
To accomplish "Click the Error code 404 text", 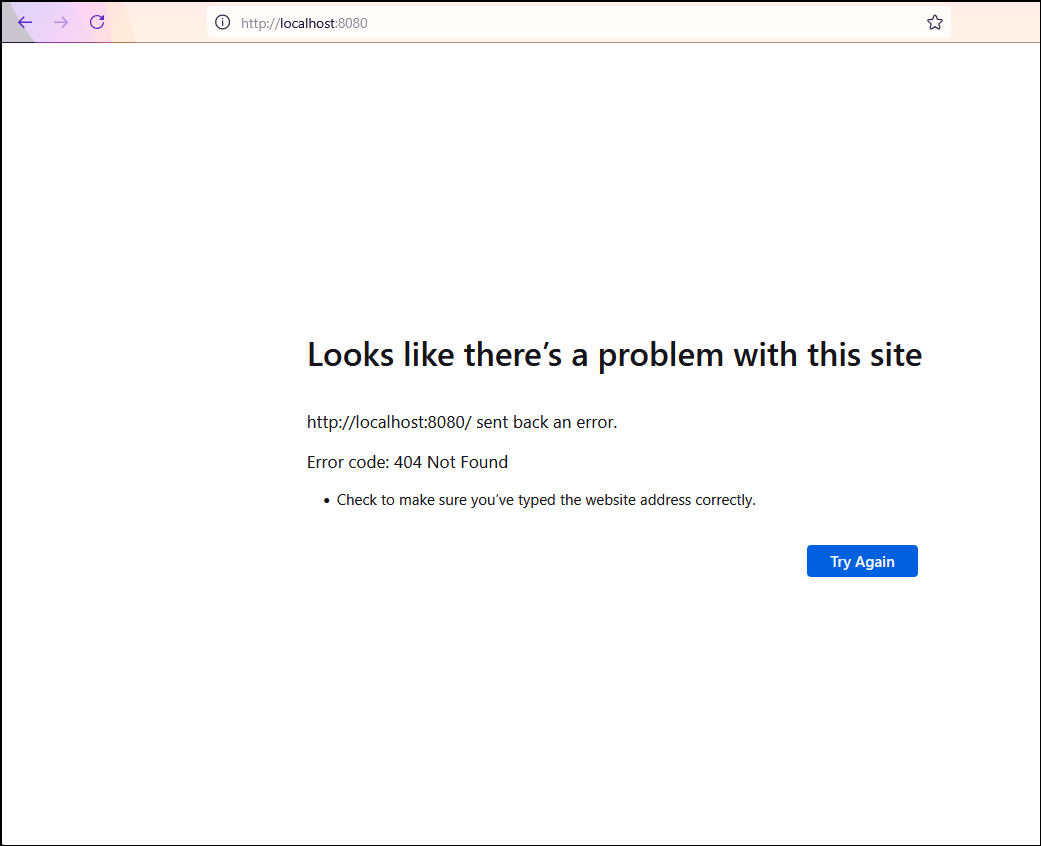I will pos(407,462).
